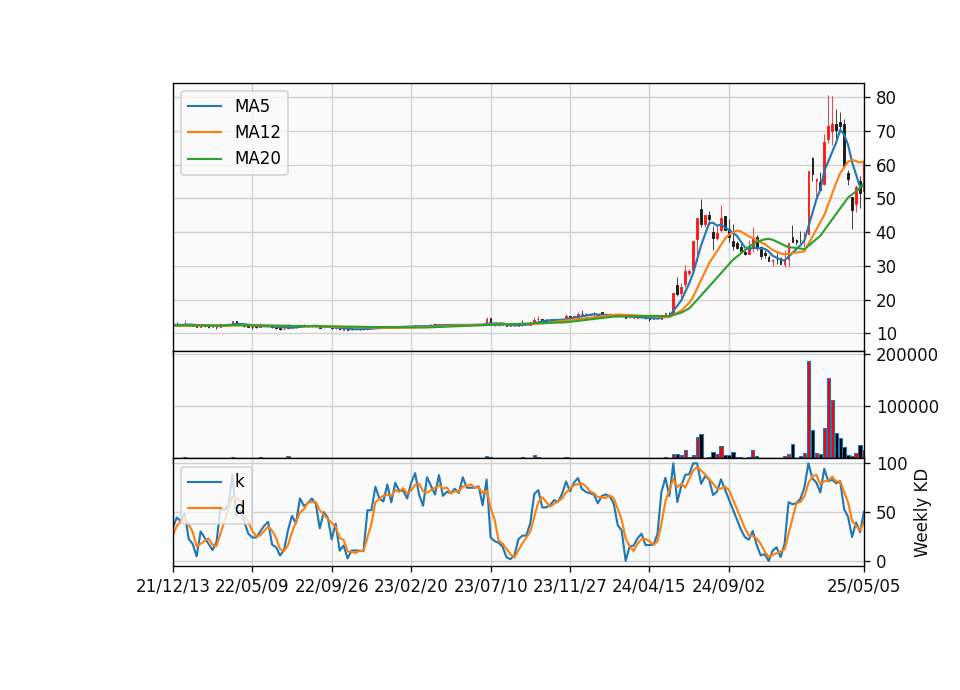
Task: Click the 22/05/09 date tick label
Action: [x=252, y=586]
